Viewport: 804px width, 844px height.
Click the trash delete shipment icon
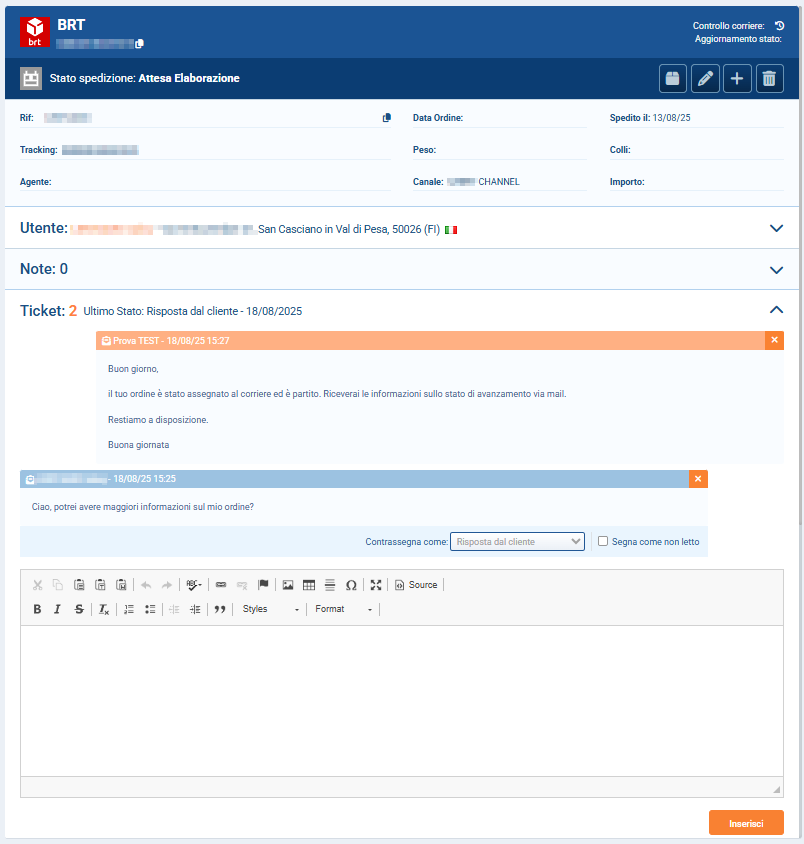point(768,78)
